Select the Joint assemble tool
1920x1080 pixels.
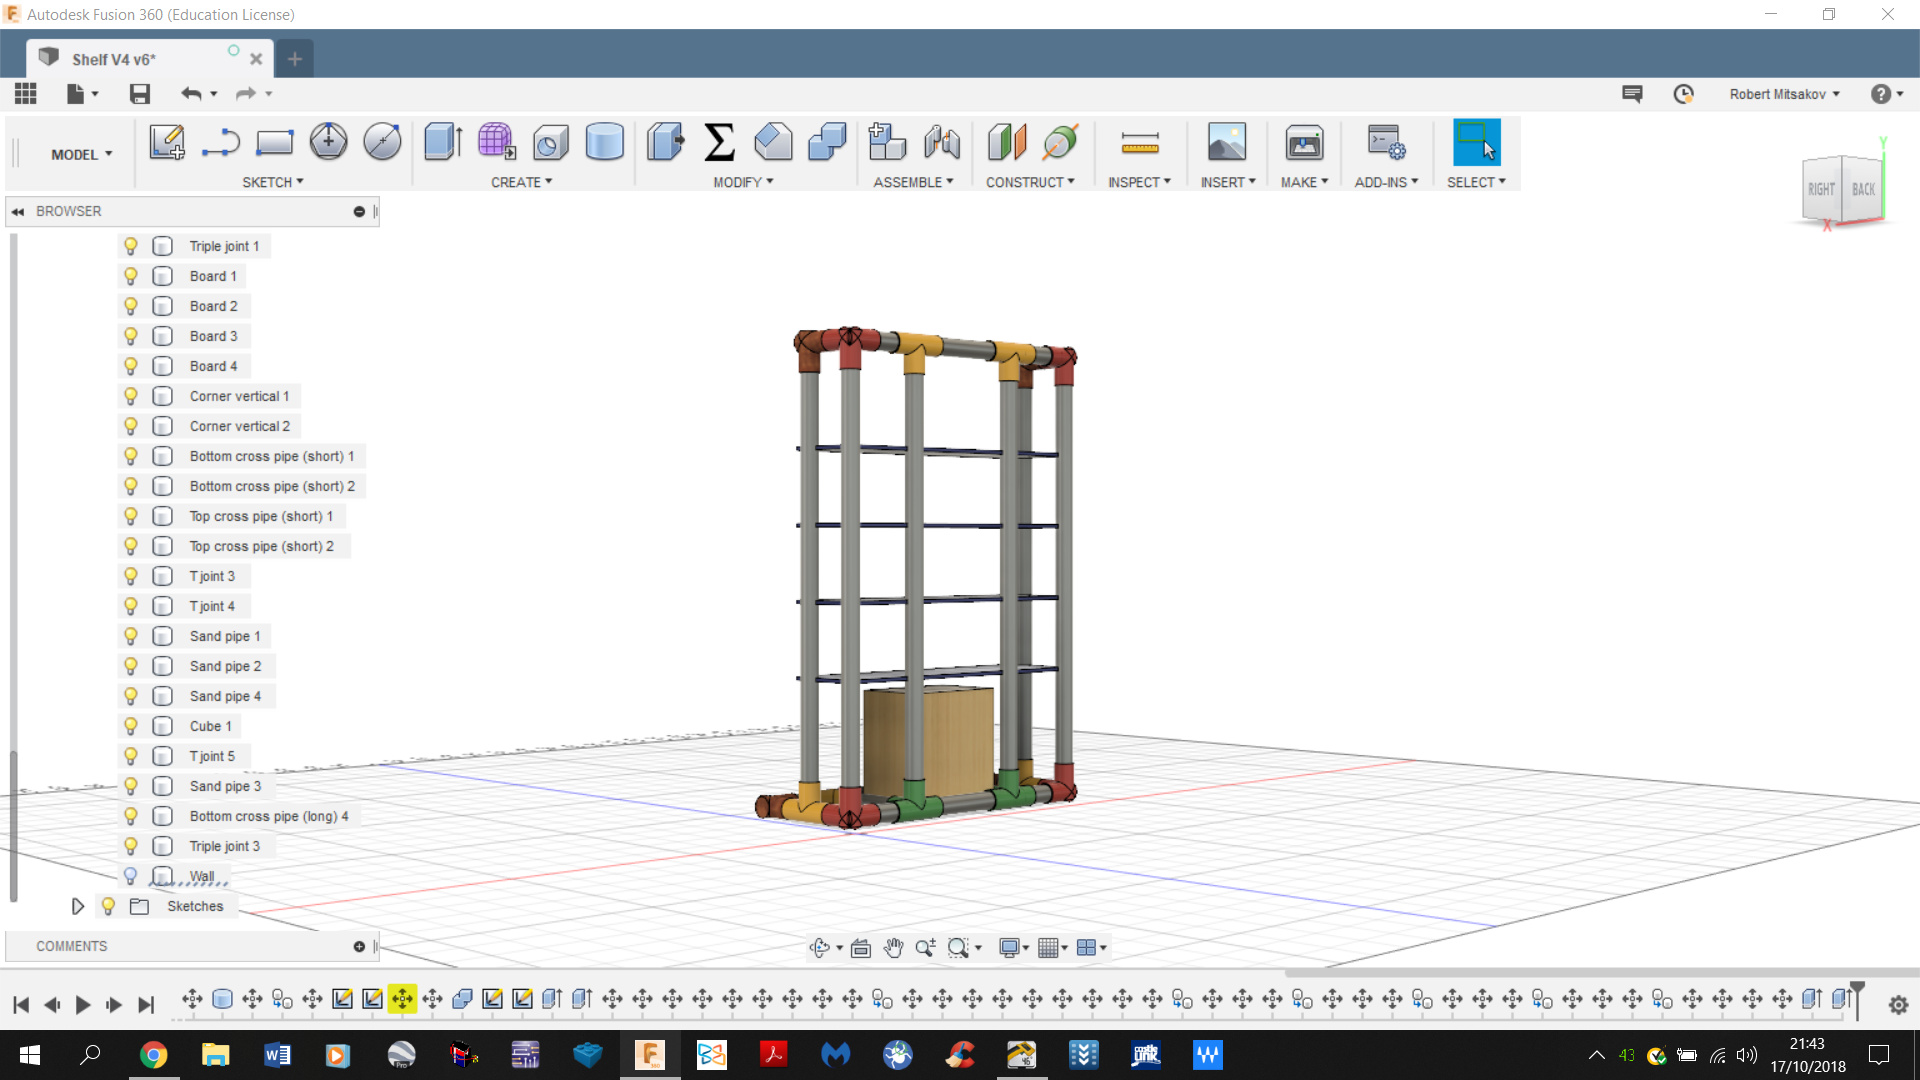(941, 142)
